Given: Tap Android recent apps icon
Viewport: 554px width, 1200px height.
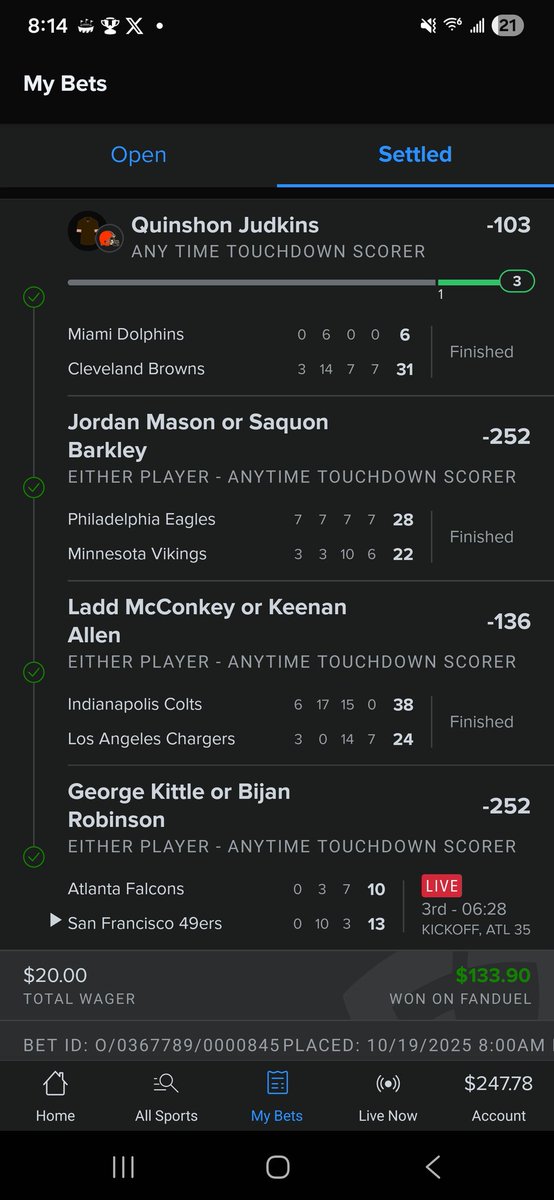Looking at the screenshot, I should [122, 1166].
